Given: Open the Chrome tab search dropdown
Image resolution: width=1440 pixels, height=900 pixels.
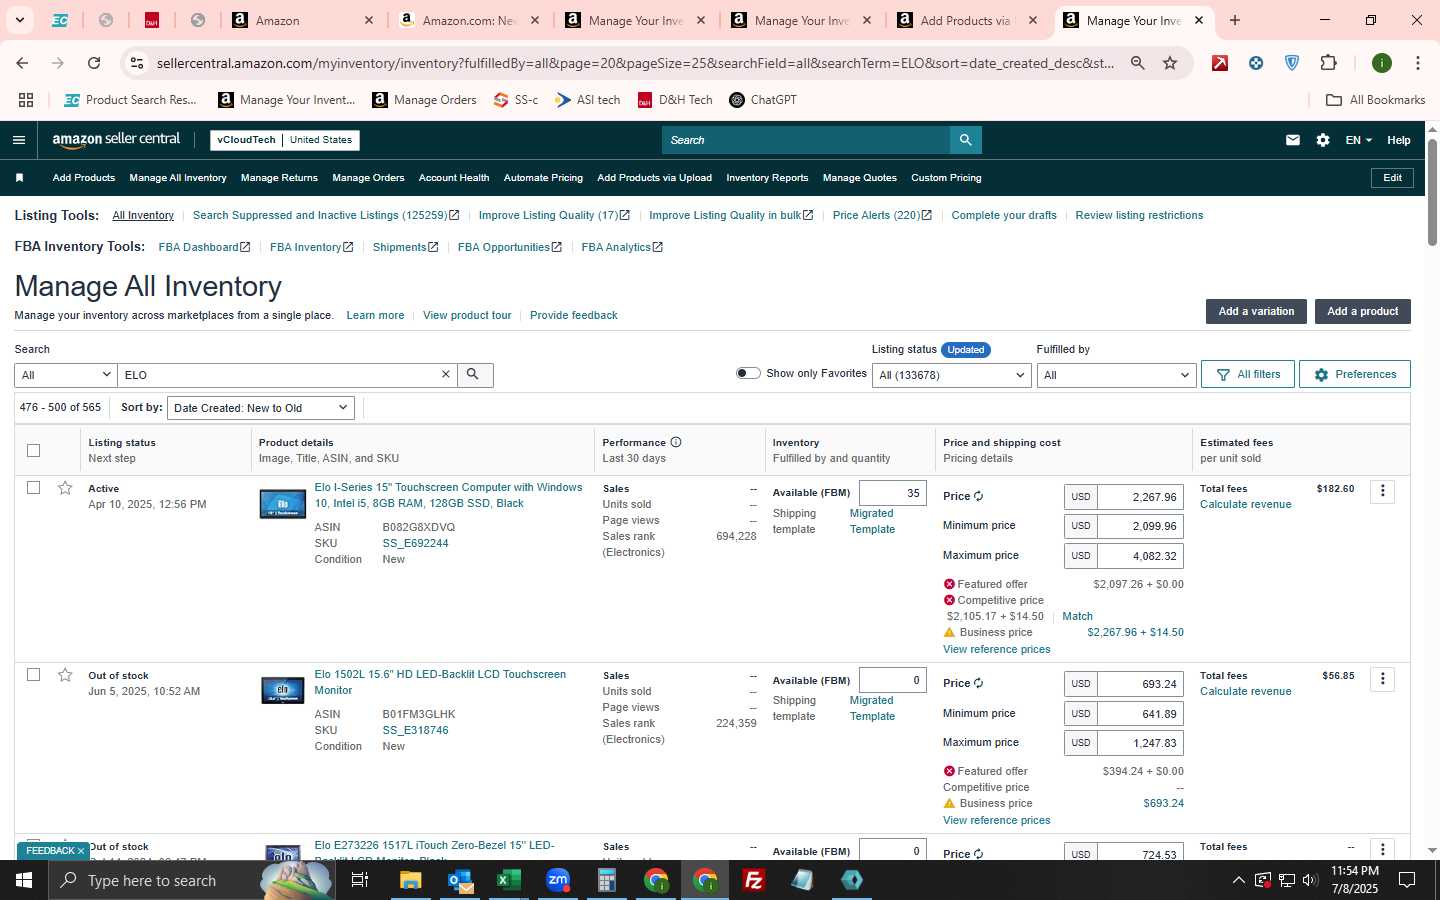Looking at the screenshot, I should pos(19,20).
